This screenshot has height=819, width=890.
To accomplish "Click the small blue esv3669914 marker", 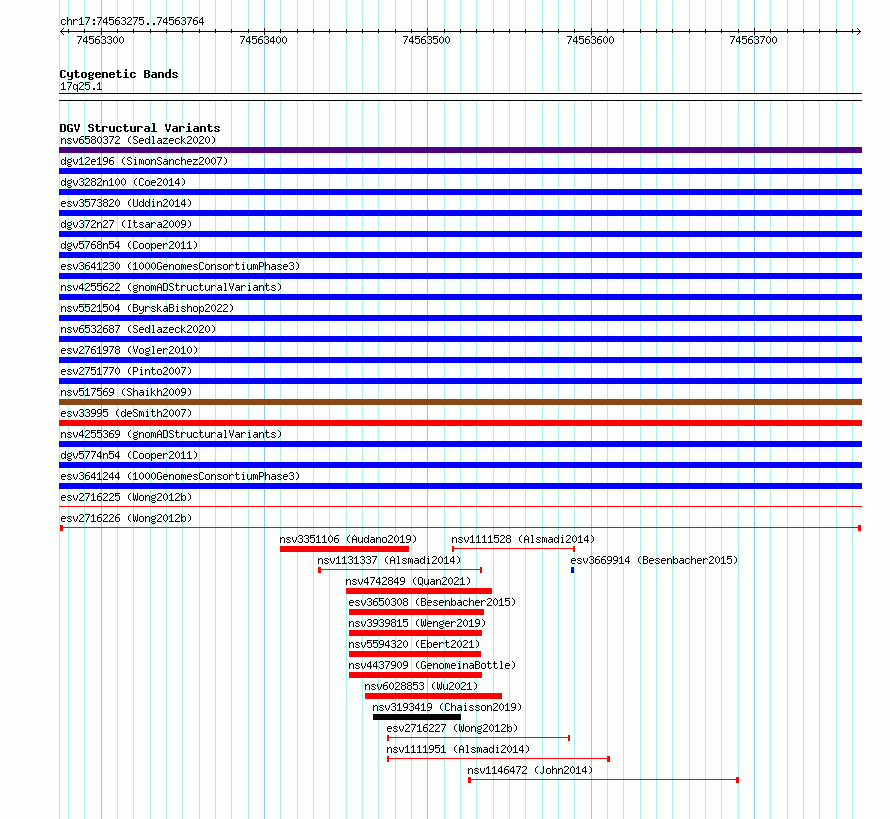I will 572,570.
